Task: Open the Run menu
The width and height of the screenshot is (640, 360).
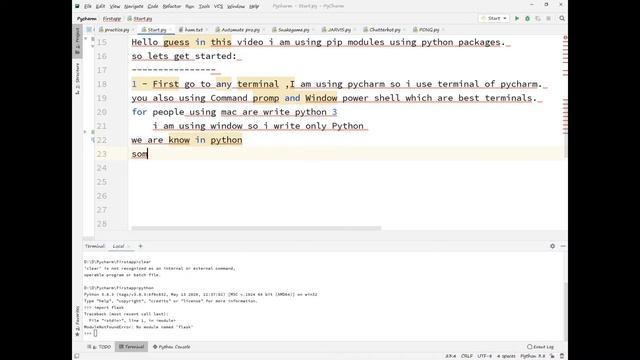Action: 190,6
